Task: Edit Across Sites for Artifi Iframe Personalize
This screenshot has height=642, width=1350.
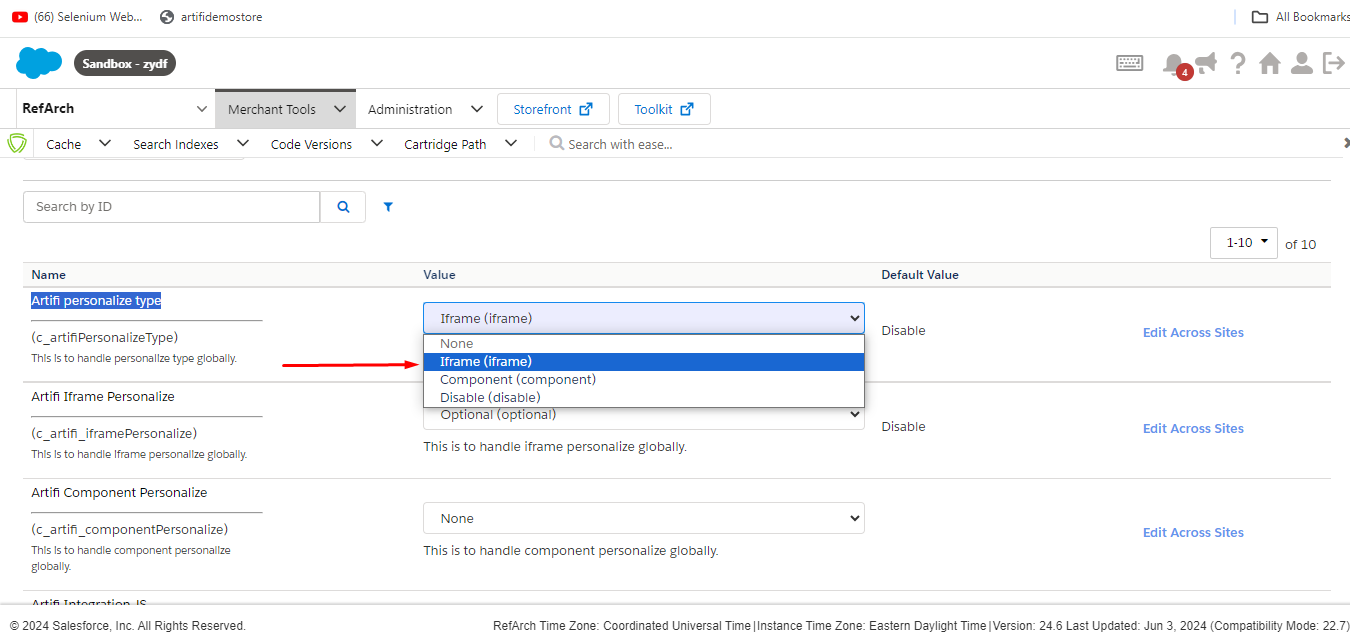Action: pos(1193,428)
